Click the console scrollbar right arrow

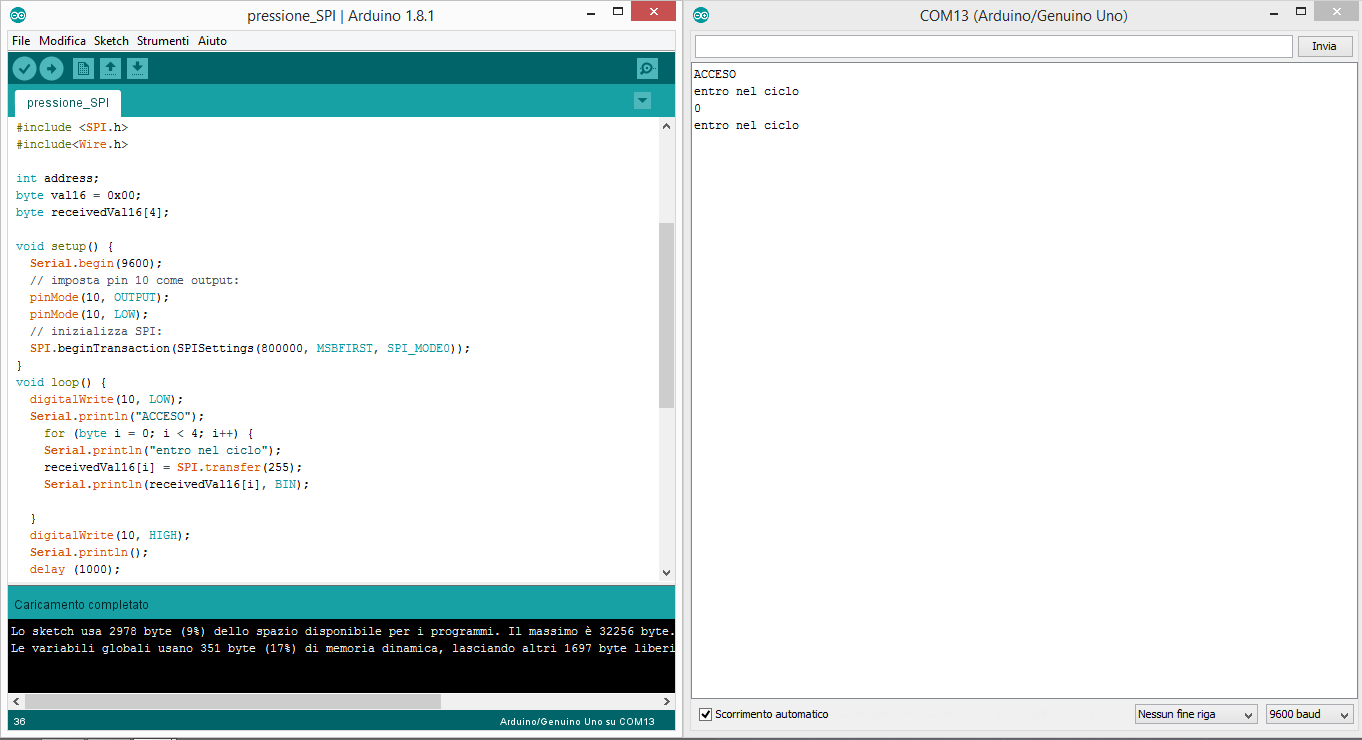point(668,702)
